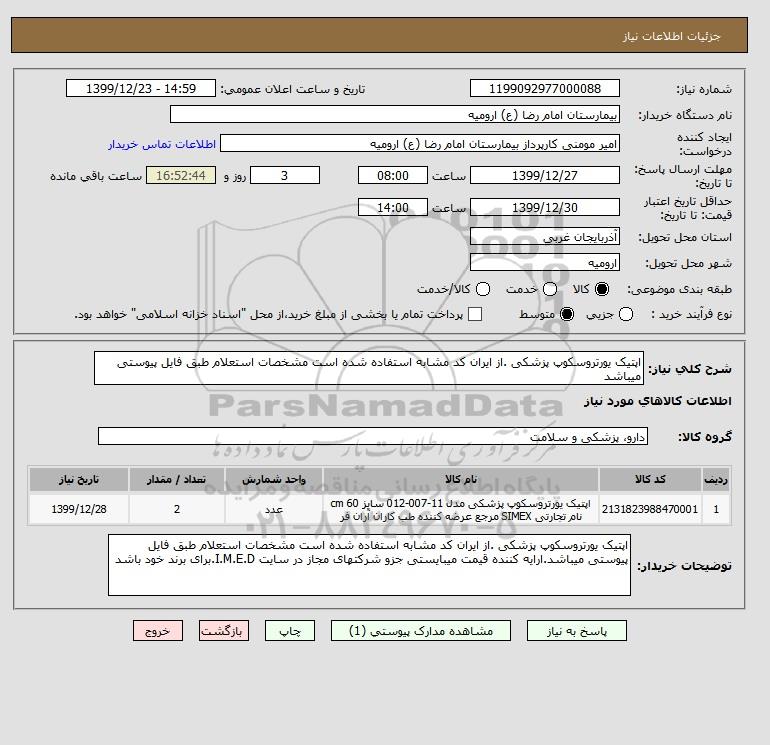Click the buyer name field بیمارستان امام رضا
The image size is (770, 745).
[395, 114]
